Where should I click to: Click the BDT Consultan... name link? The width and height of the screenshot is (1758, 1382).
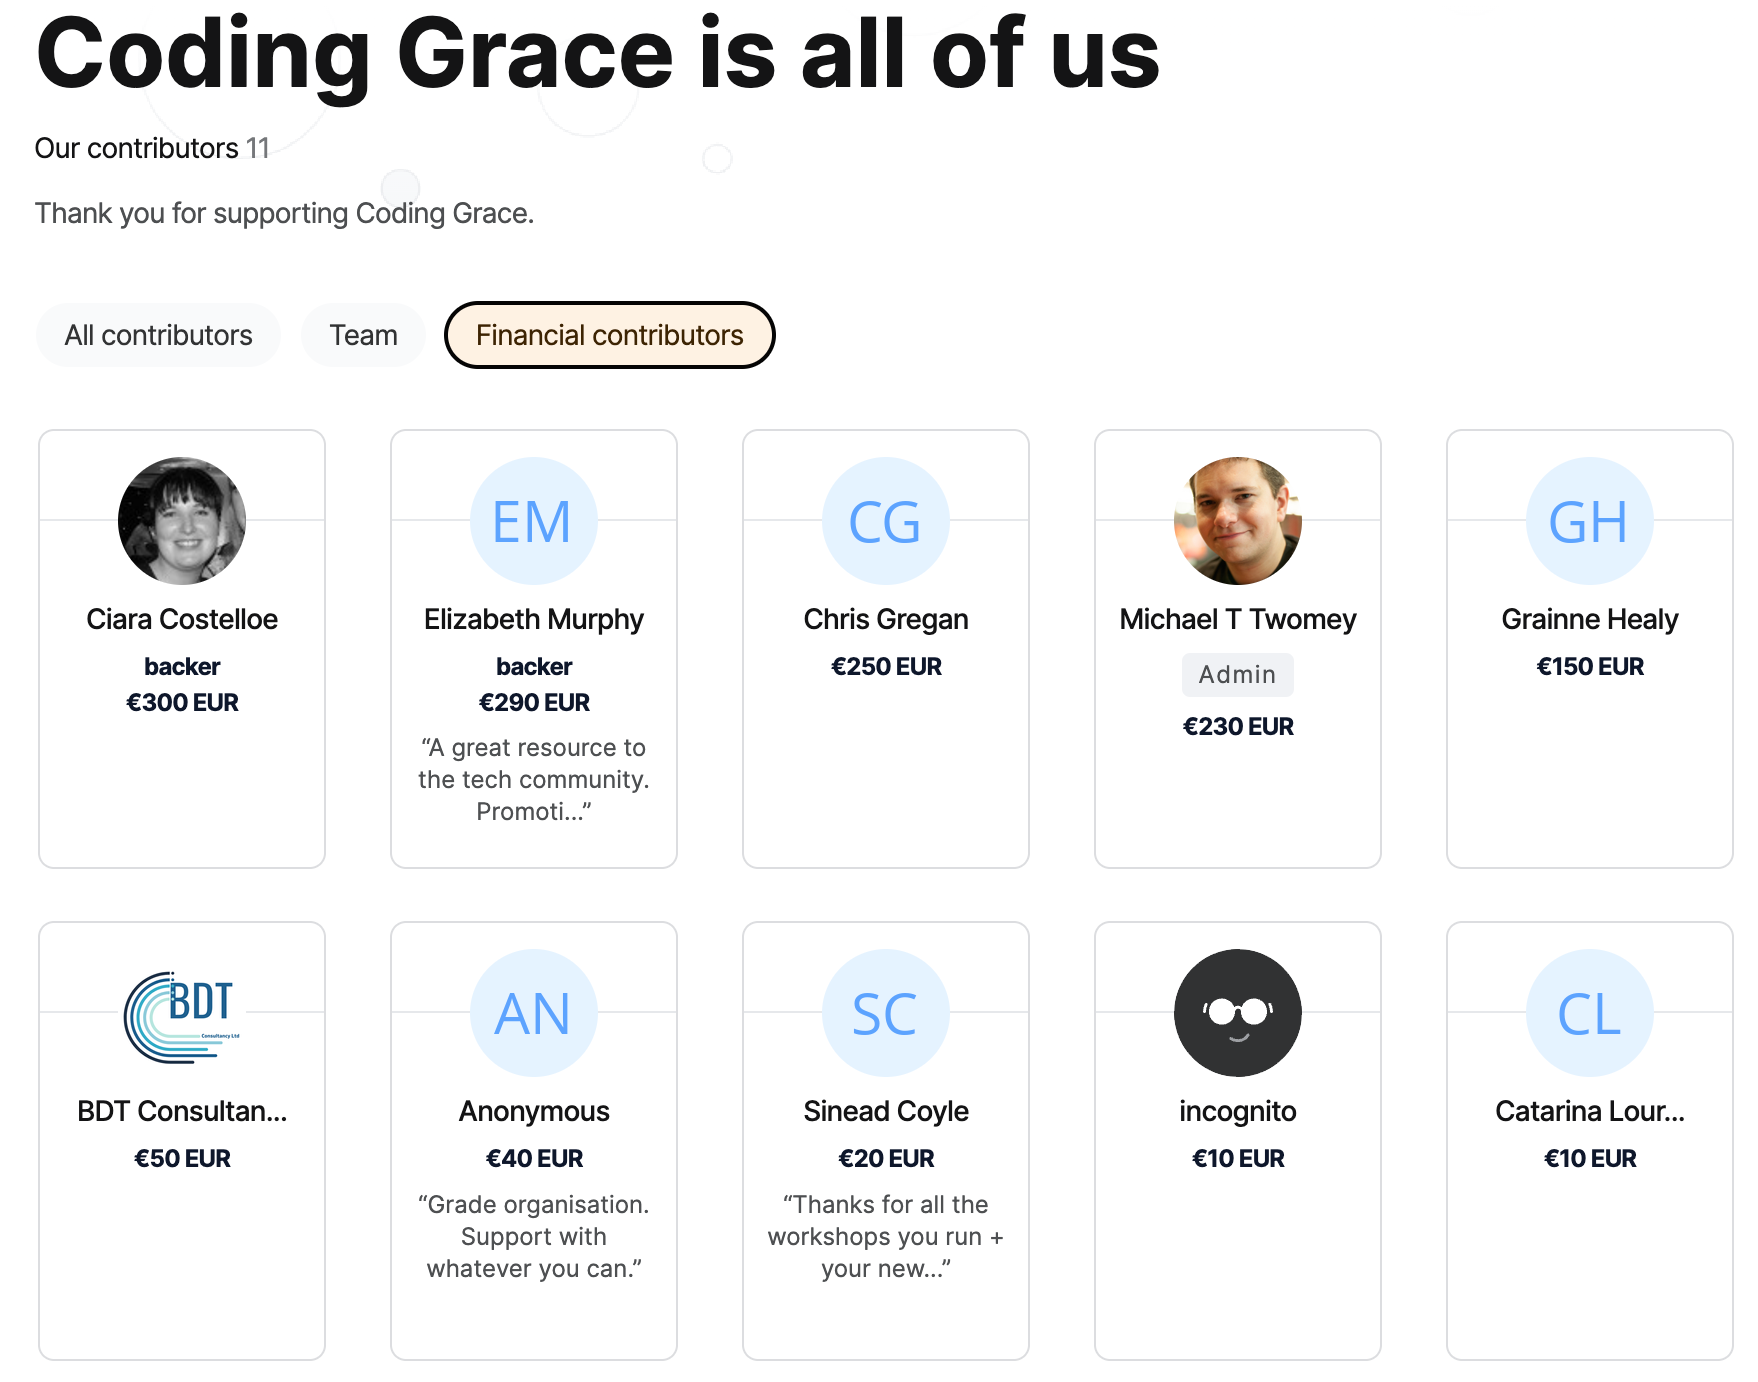tap(182, 1111)
